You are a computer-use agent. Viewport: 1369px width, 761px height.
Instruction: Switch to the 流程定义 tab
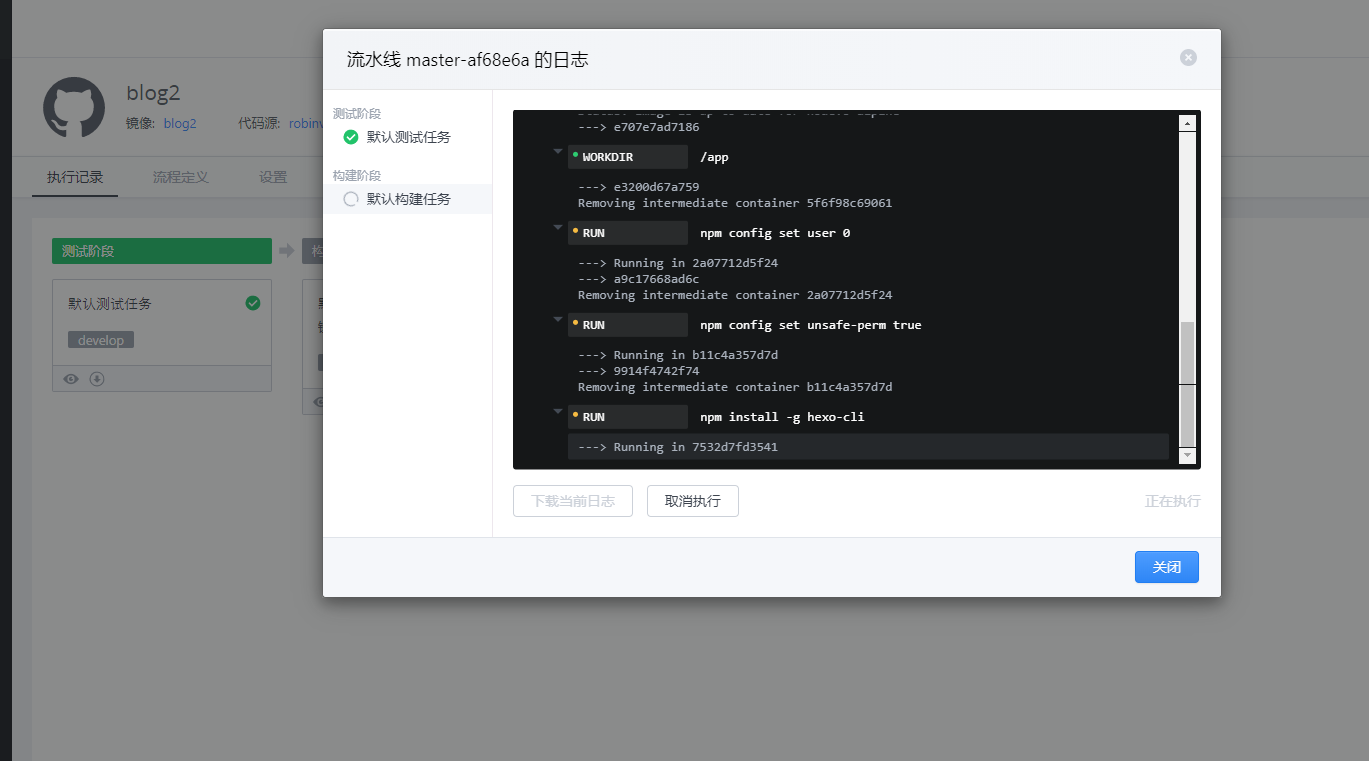pyautogui.click(x=180, y=176)
